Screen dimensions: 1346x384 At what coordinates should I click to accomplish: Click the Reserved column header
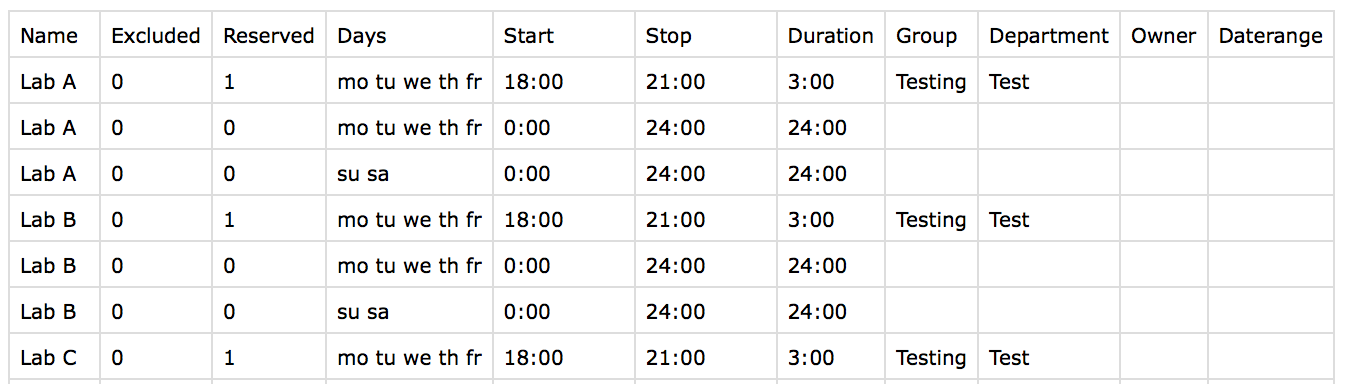[269, 35]
